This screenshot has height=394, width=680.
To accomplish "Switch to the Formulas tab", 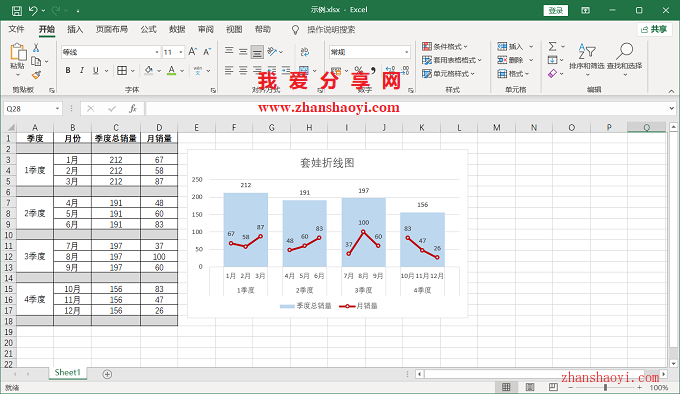I will [x=148, y=29].
